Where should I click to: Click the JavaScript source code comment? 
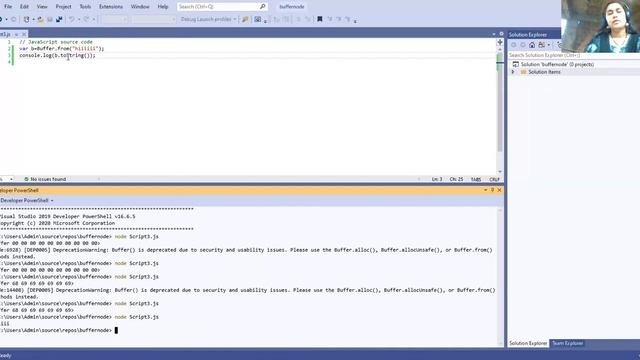(x=56, y=42)
